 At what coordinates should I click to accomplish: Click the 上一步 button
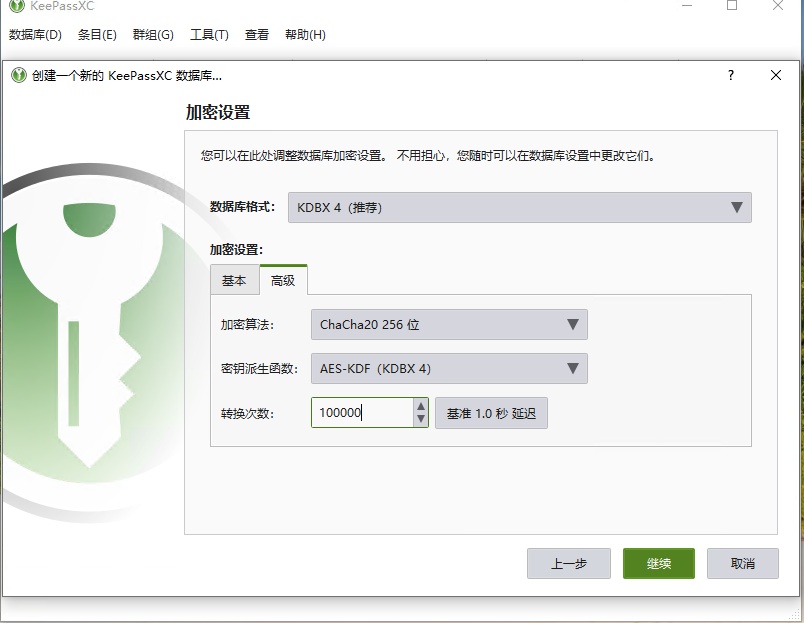568,563
